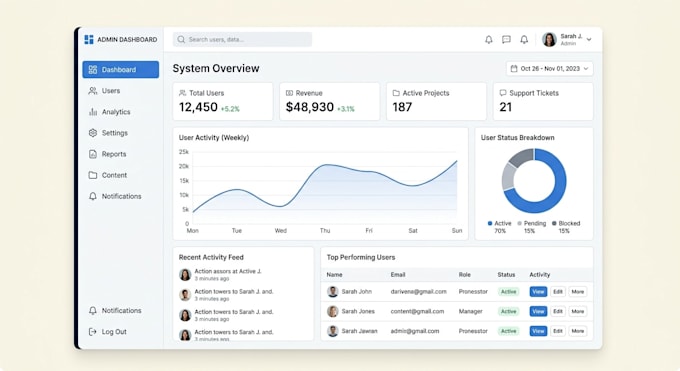
Task: Click the Active status badge for Sarah Jones
Action: pos(508,312)
